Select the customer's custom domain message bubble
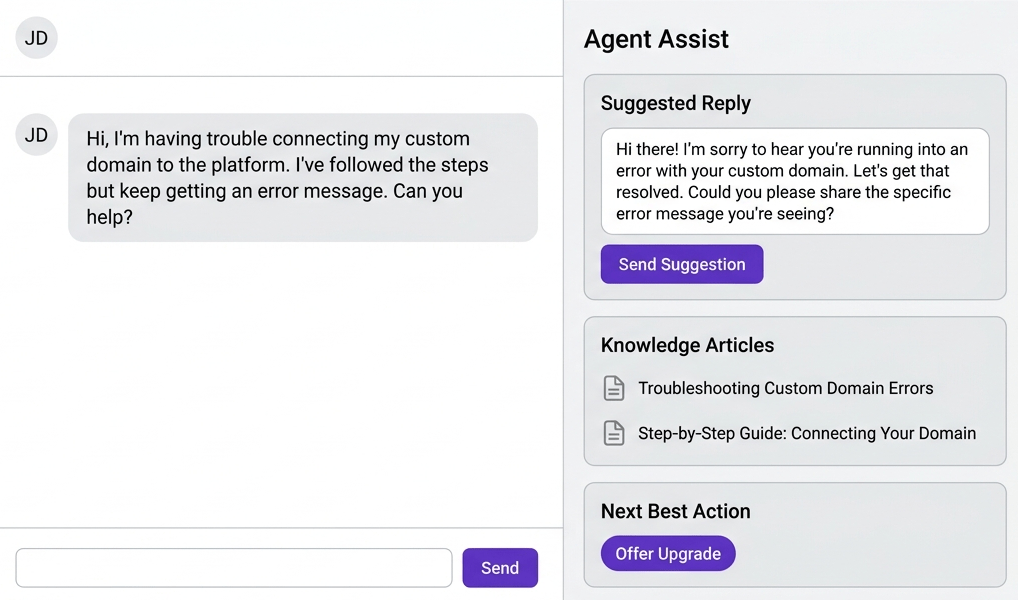The width and height of the screenshot is (1018, 600). click(302, 177)
